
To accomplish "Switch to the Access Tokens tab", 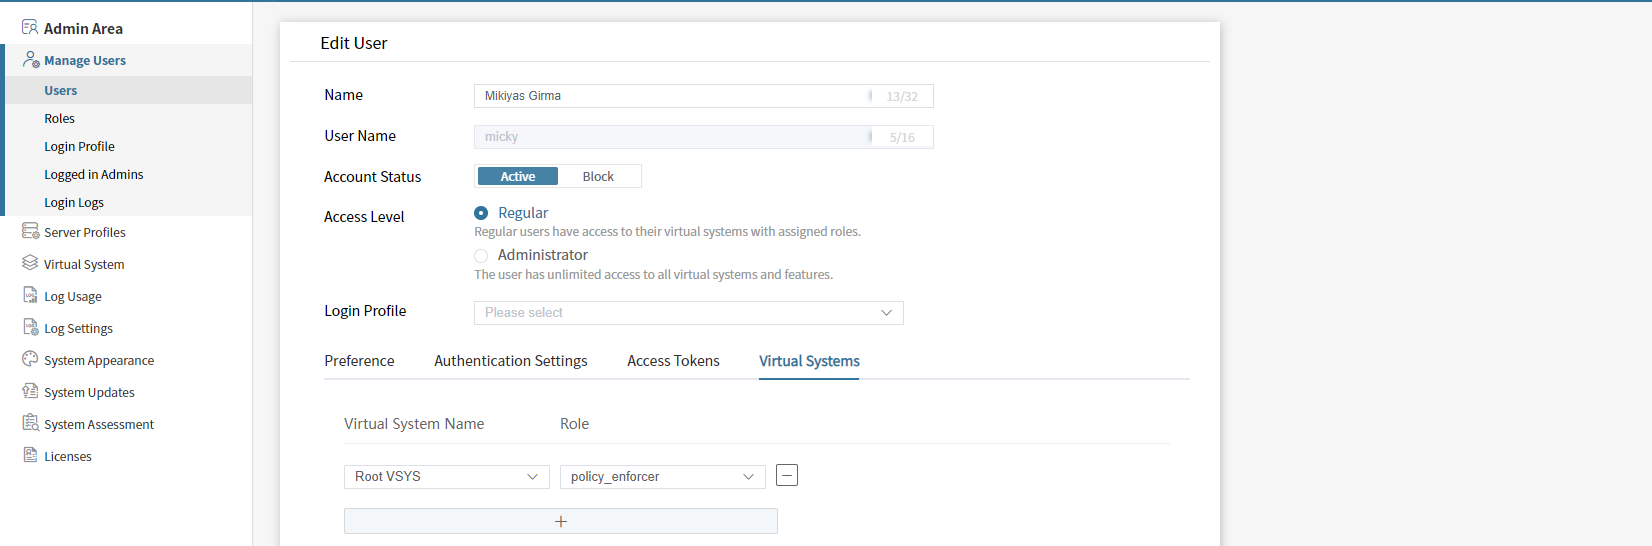I will click(x=673, y=361).
